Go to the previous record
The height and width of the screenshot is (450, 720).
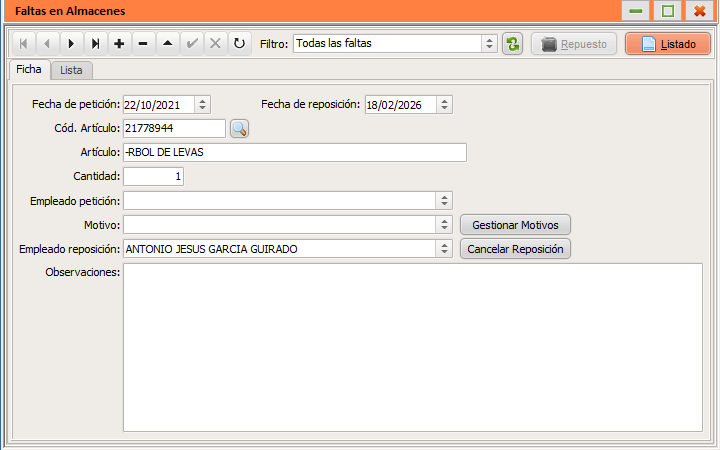(47, 44)
